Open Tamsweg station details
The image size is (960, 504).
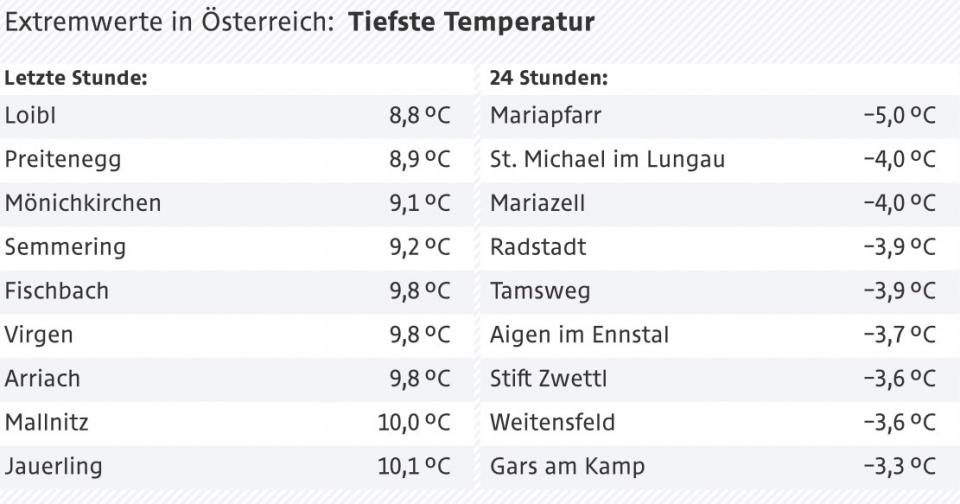coord(540,291)
